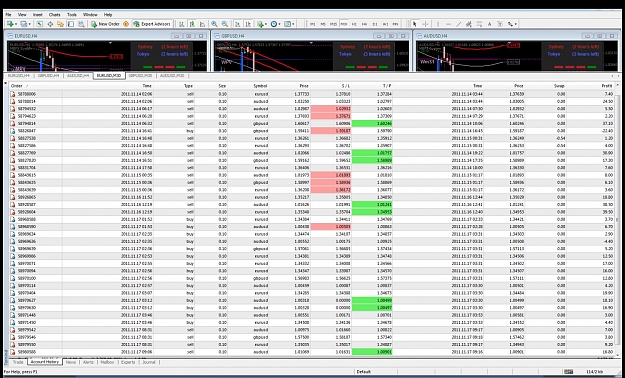Open the Window menu

tap(90, 15)
